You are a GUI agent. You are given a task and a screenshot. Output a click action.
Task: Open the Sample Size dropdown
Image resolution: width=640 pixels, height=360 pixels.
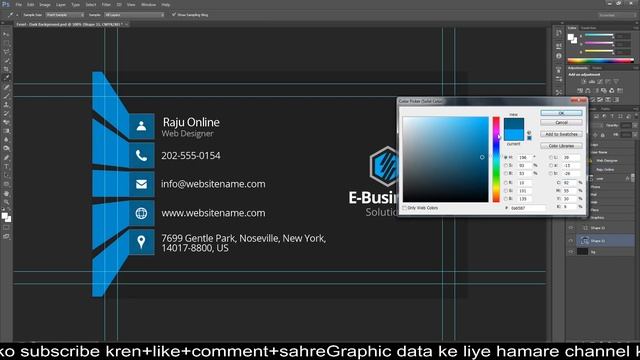point(65,15)
